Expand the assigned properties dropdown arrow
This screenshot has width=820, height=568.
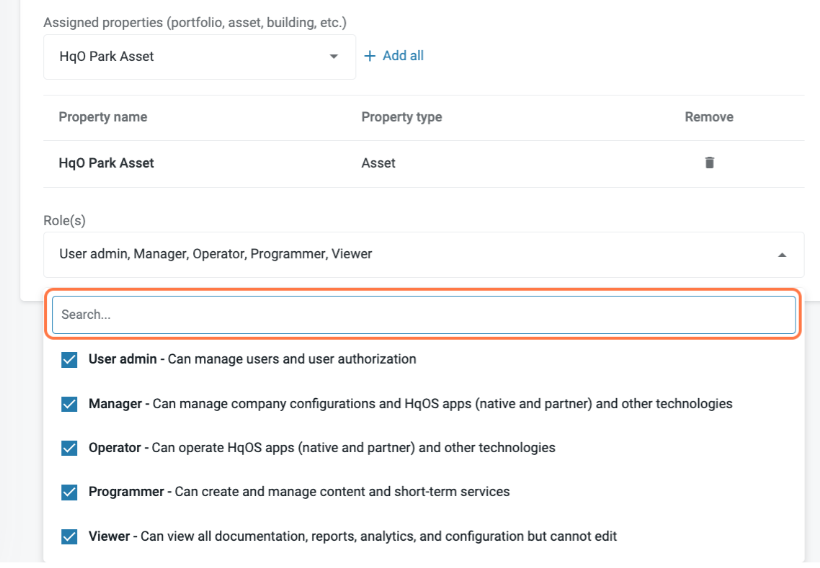pos(334,57)
